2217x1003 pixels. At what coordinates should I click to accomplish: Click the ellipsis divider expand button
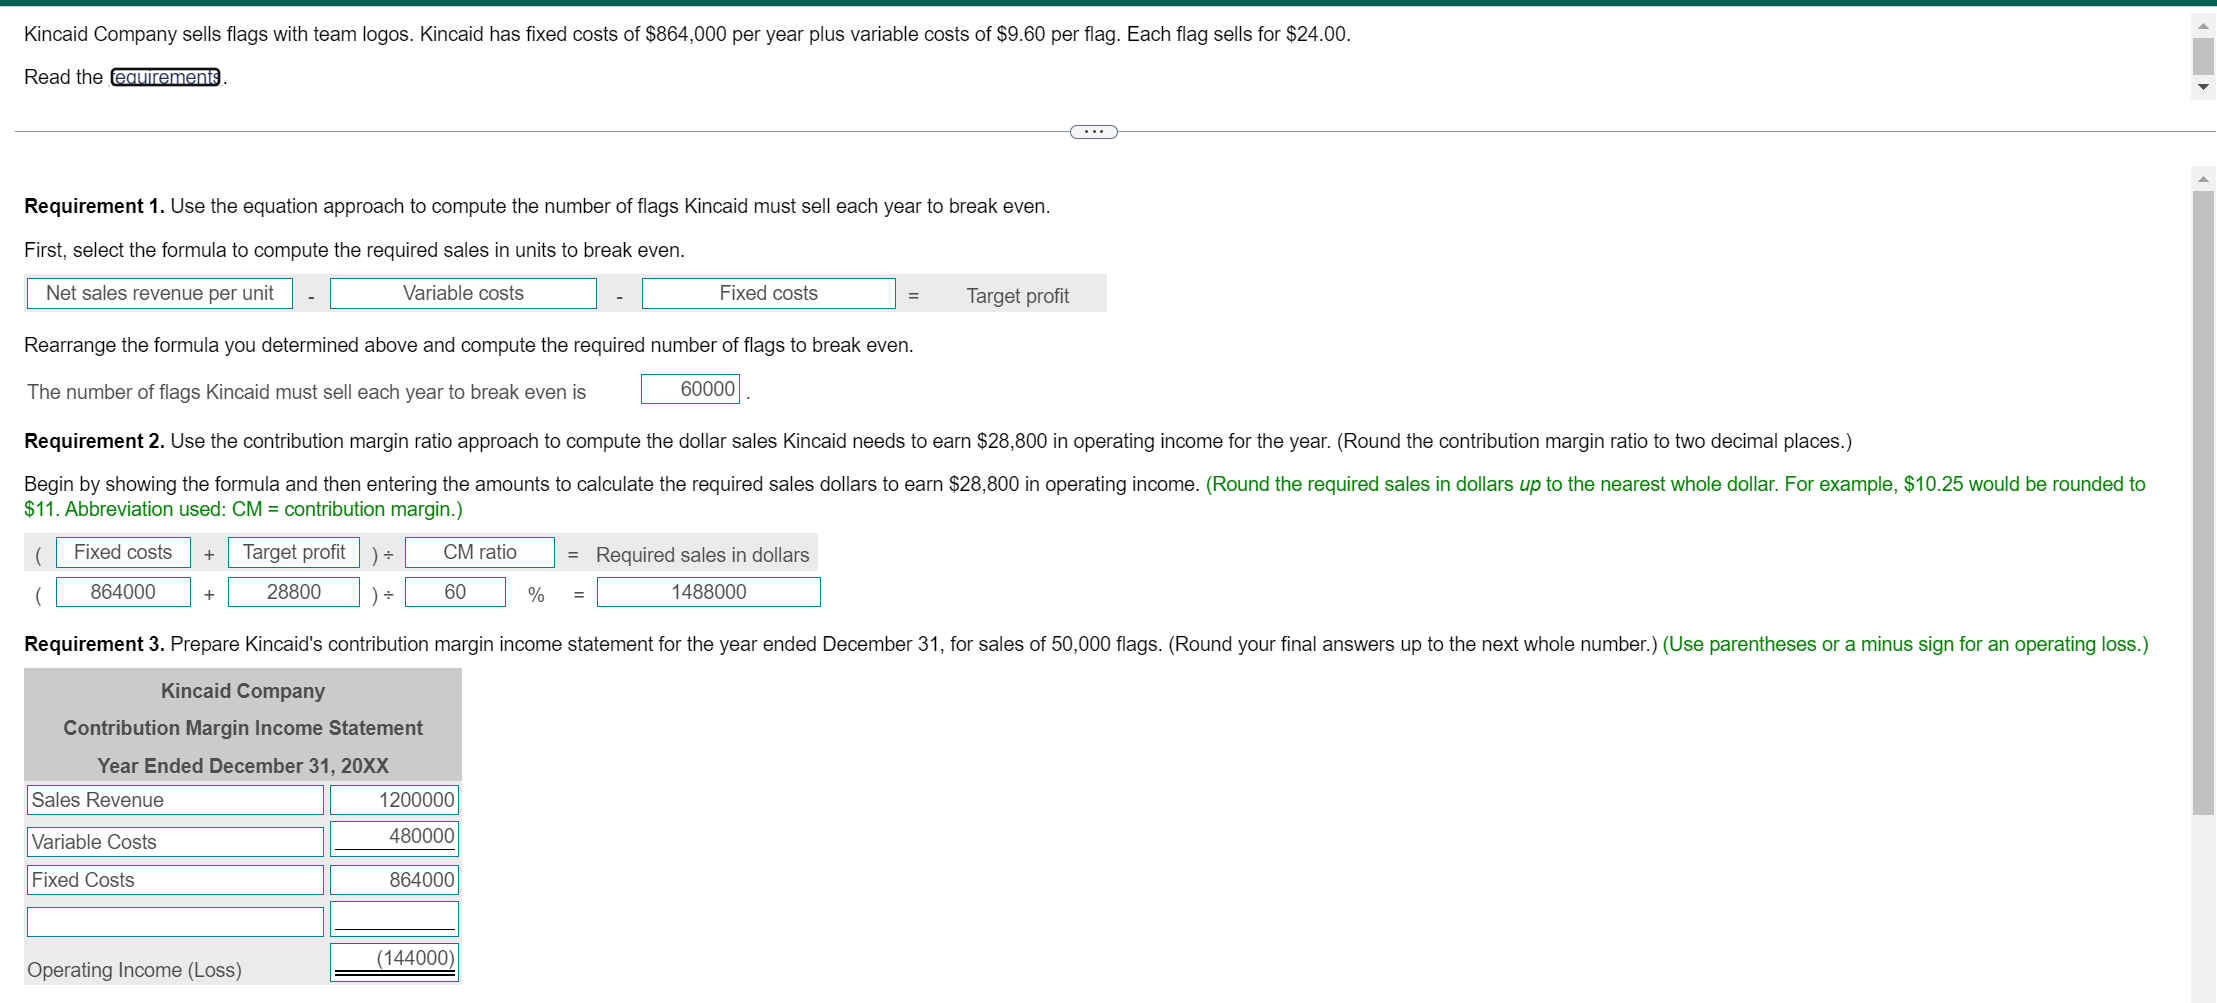point(1093,132)
